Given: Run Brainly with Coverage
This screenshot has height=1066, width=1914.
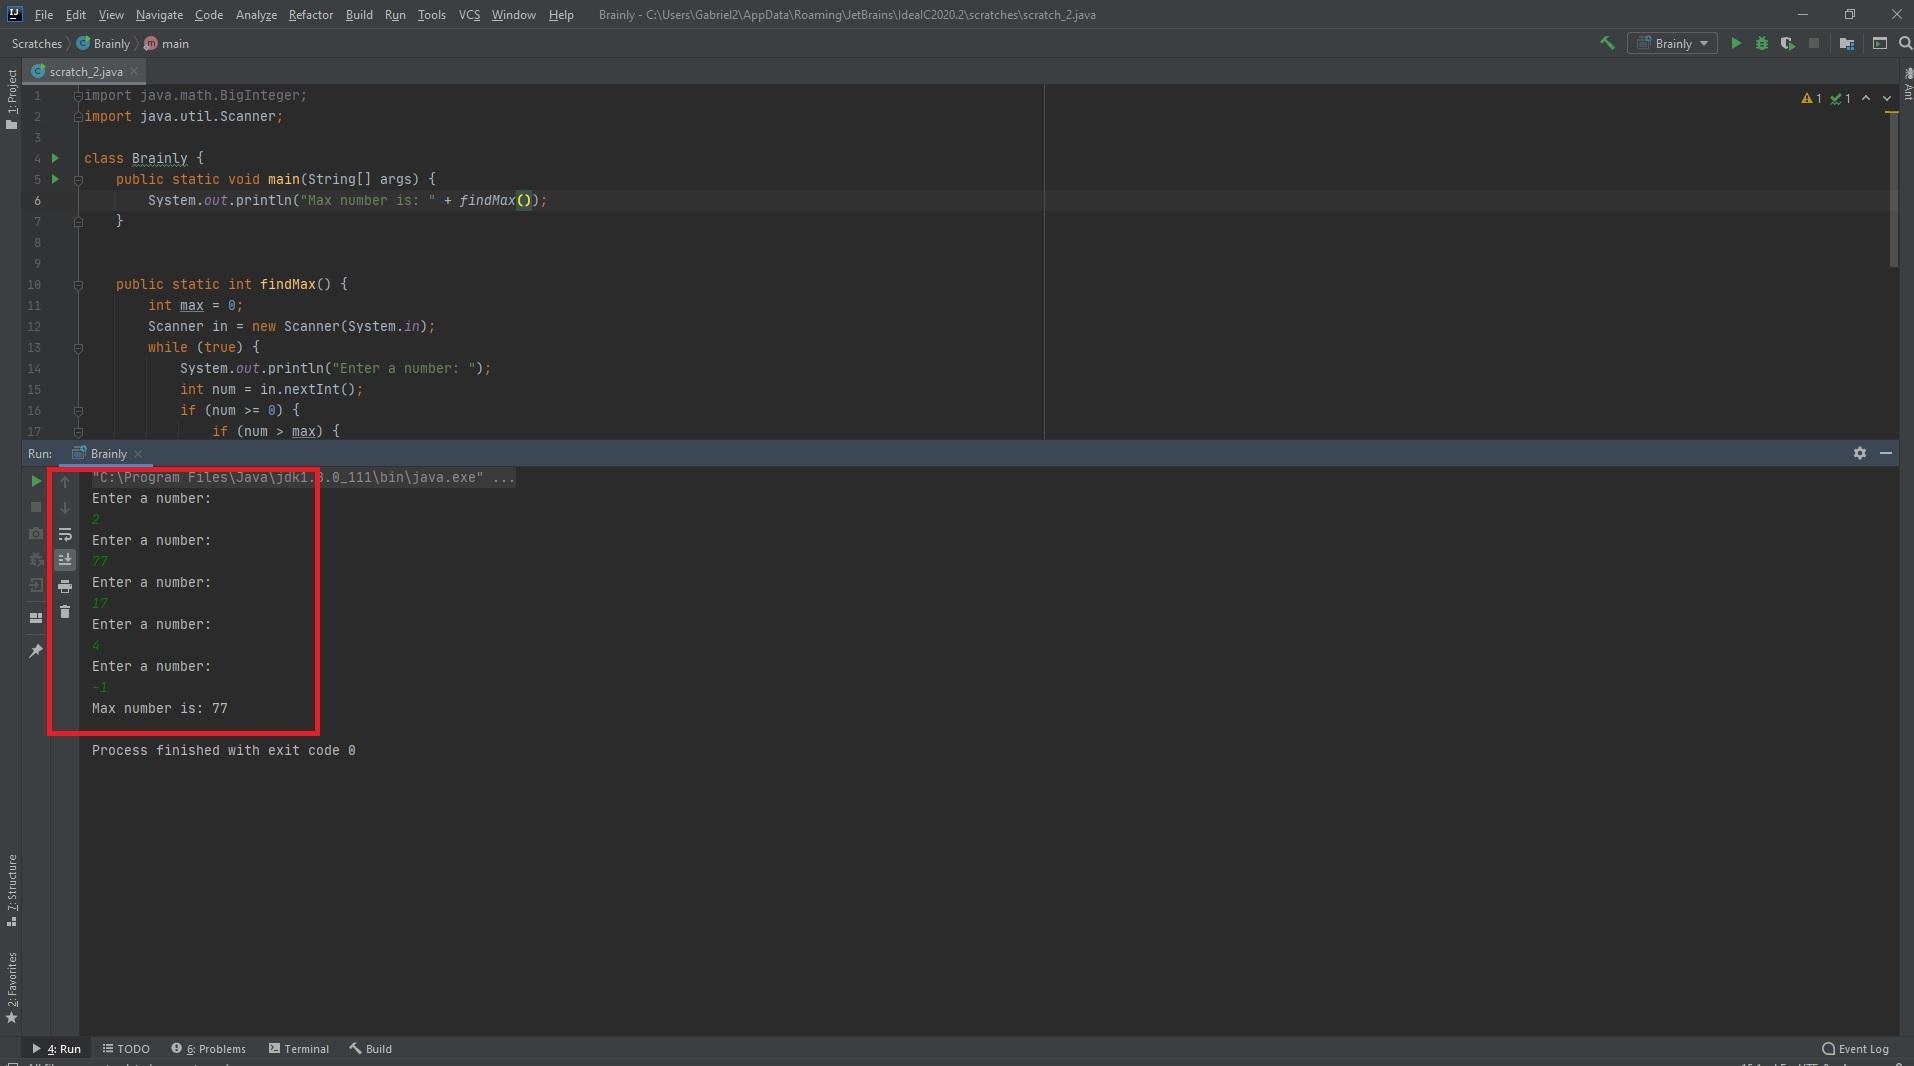Looking at the screenshot, I should [1787, 43].
